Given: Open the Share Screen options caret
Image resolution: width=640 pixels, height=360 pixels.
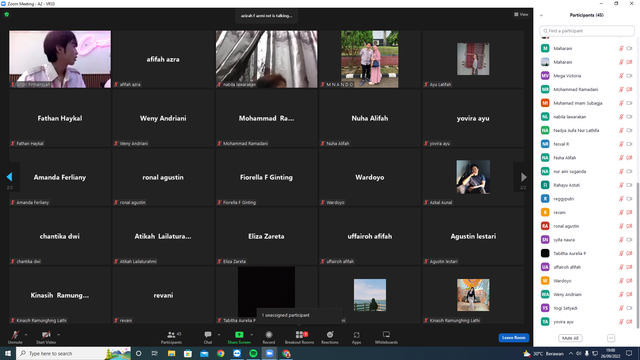Looking at the screenshot, I should (251, 335).
